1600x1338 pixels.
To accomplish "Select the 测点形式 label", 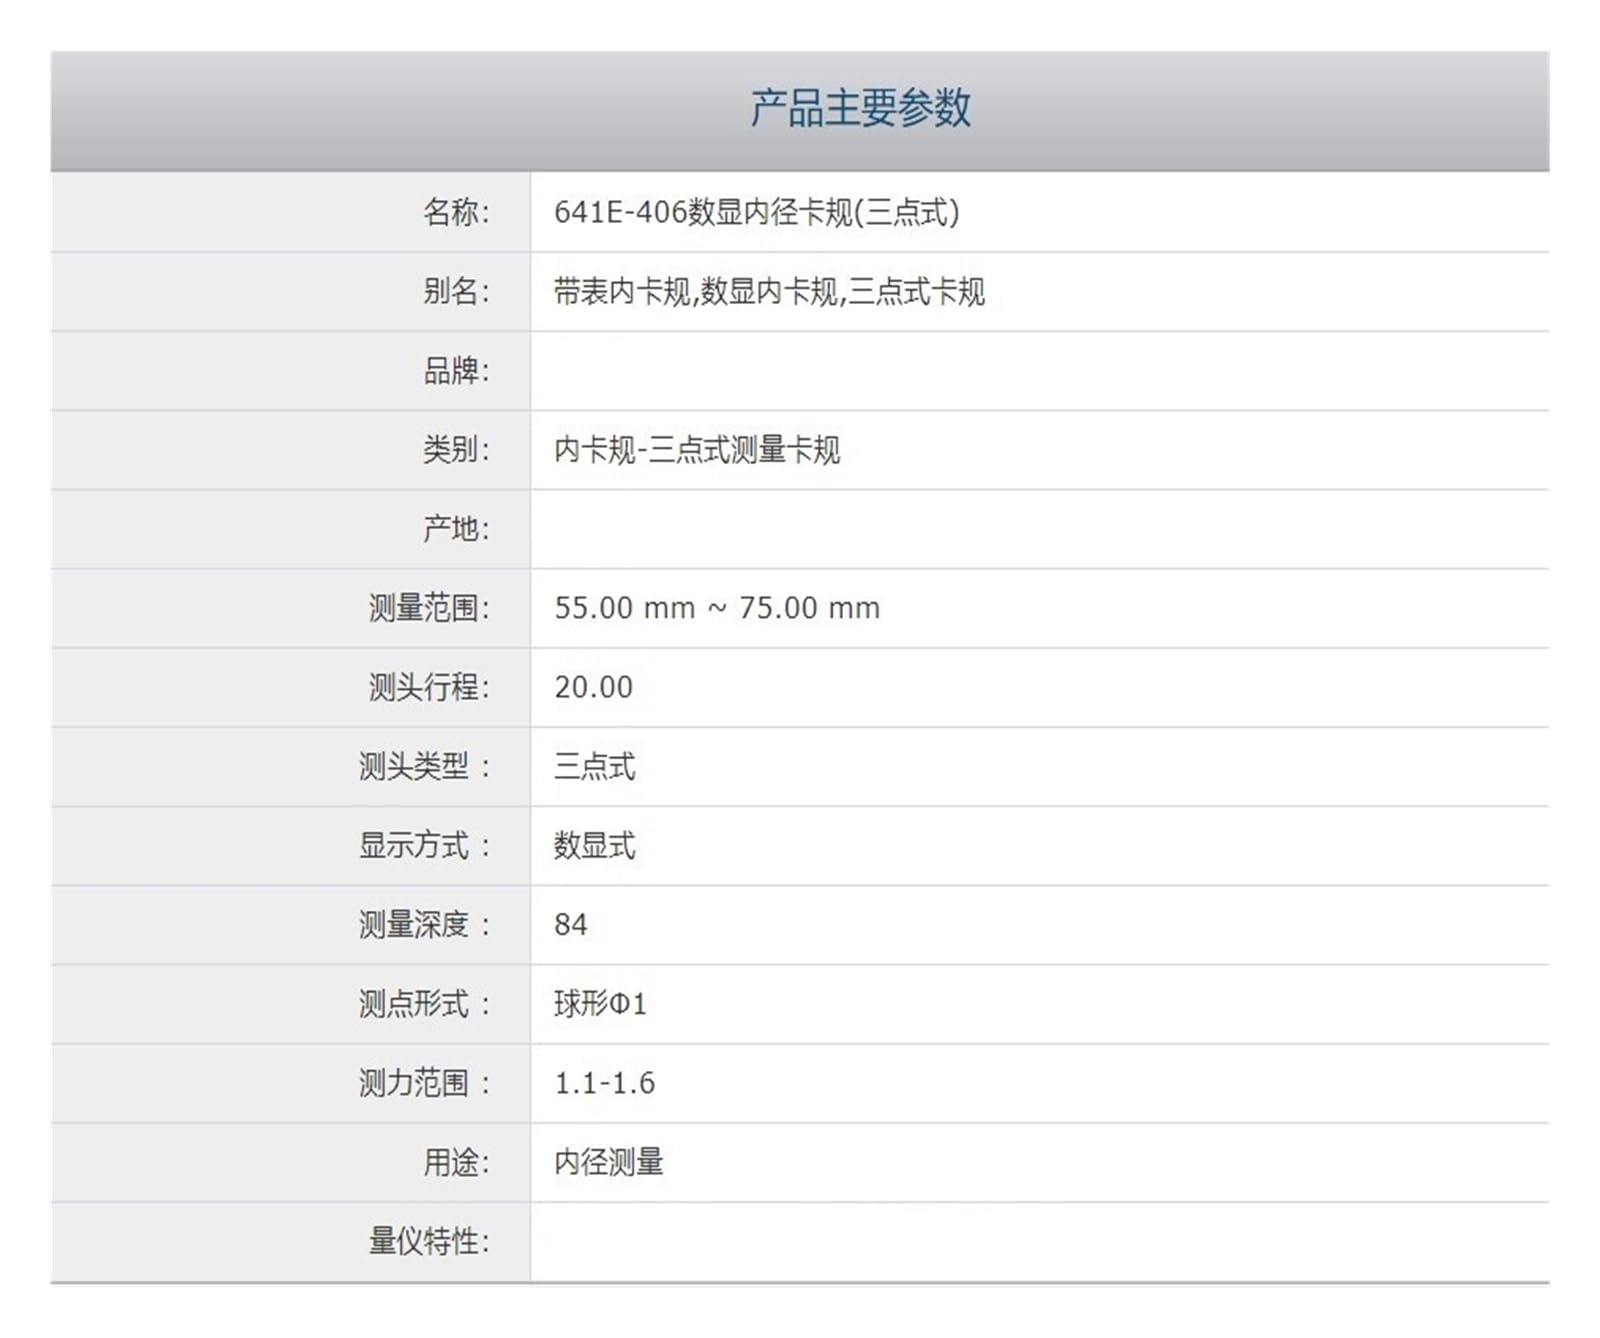I will tap(424, 1003).
